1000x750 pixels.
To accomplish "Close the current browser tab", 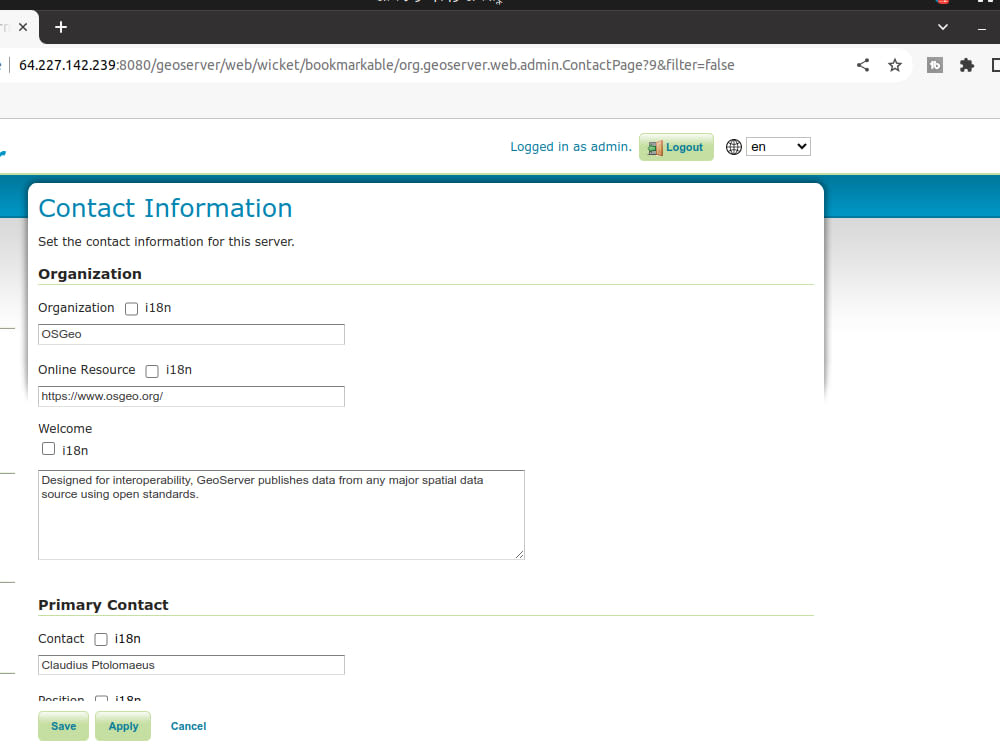I will tap(23, 27).
